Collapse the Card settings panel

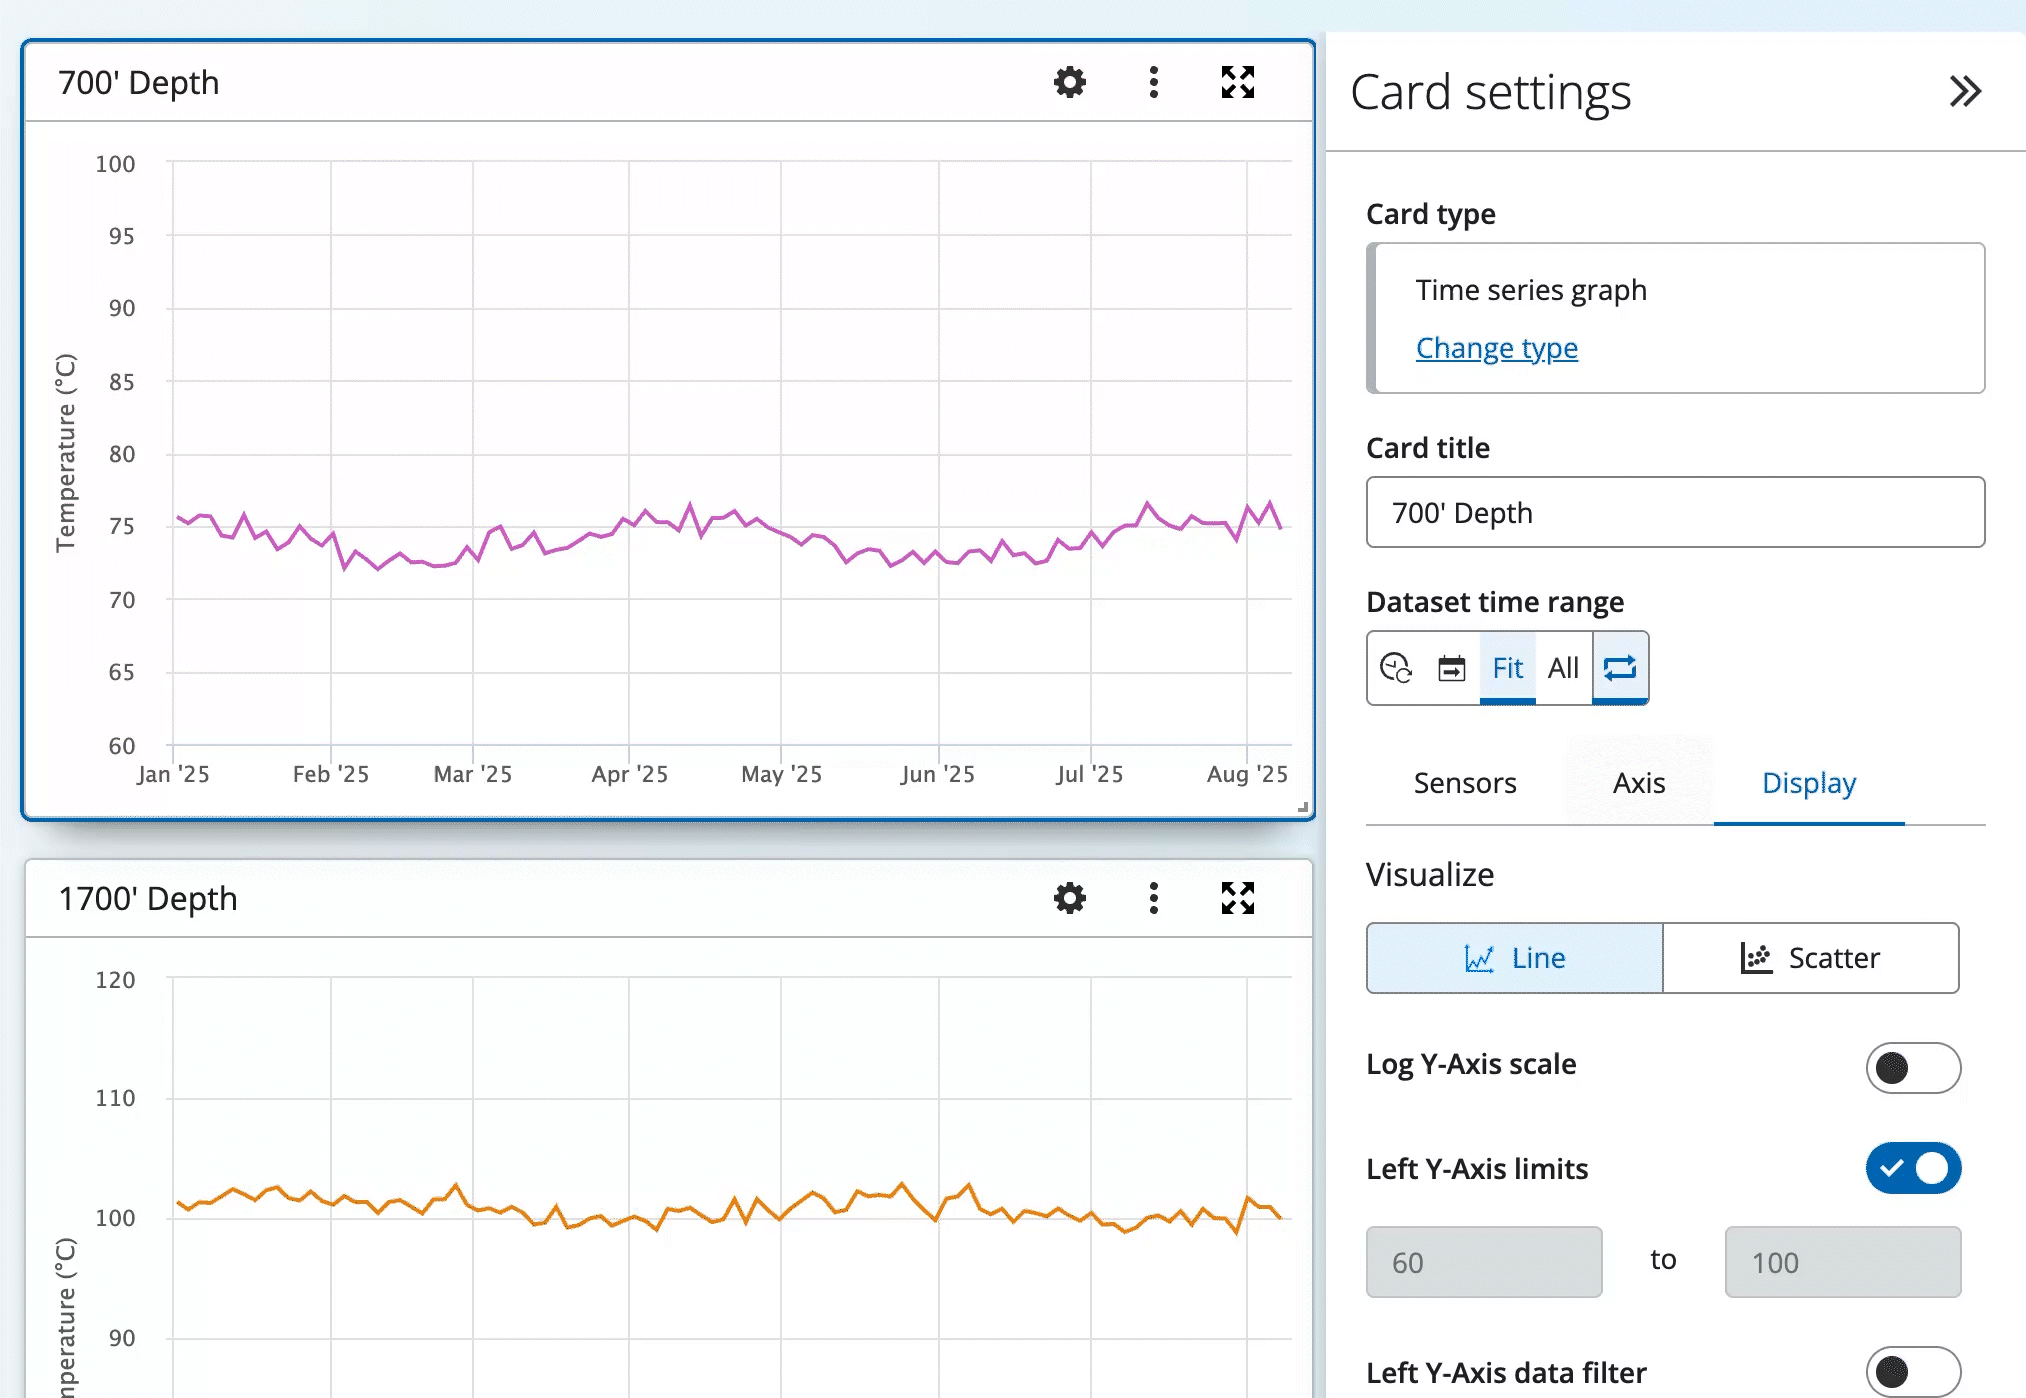click(x=1964, y=92)
